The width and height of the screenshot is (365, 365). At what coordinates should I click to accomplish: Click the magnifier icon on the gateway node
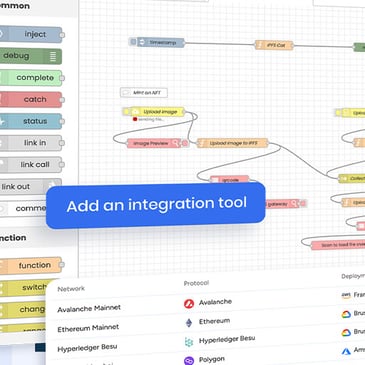point(294,203)
